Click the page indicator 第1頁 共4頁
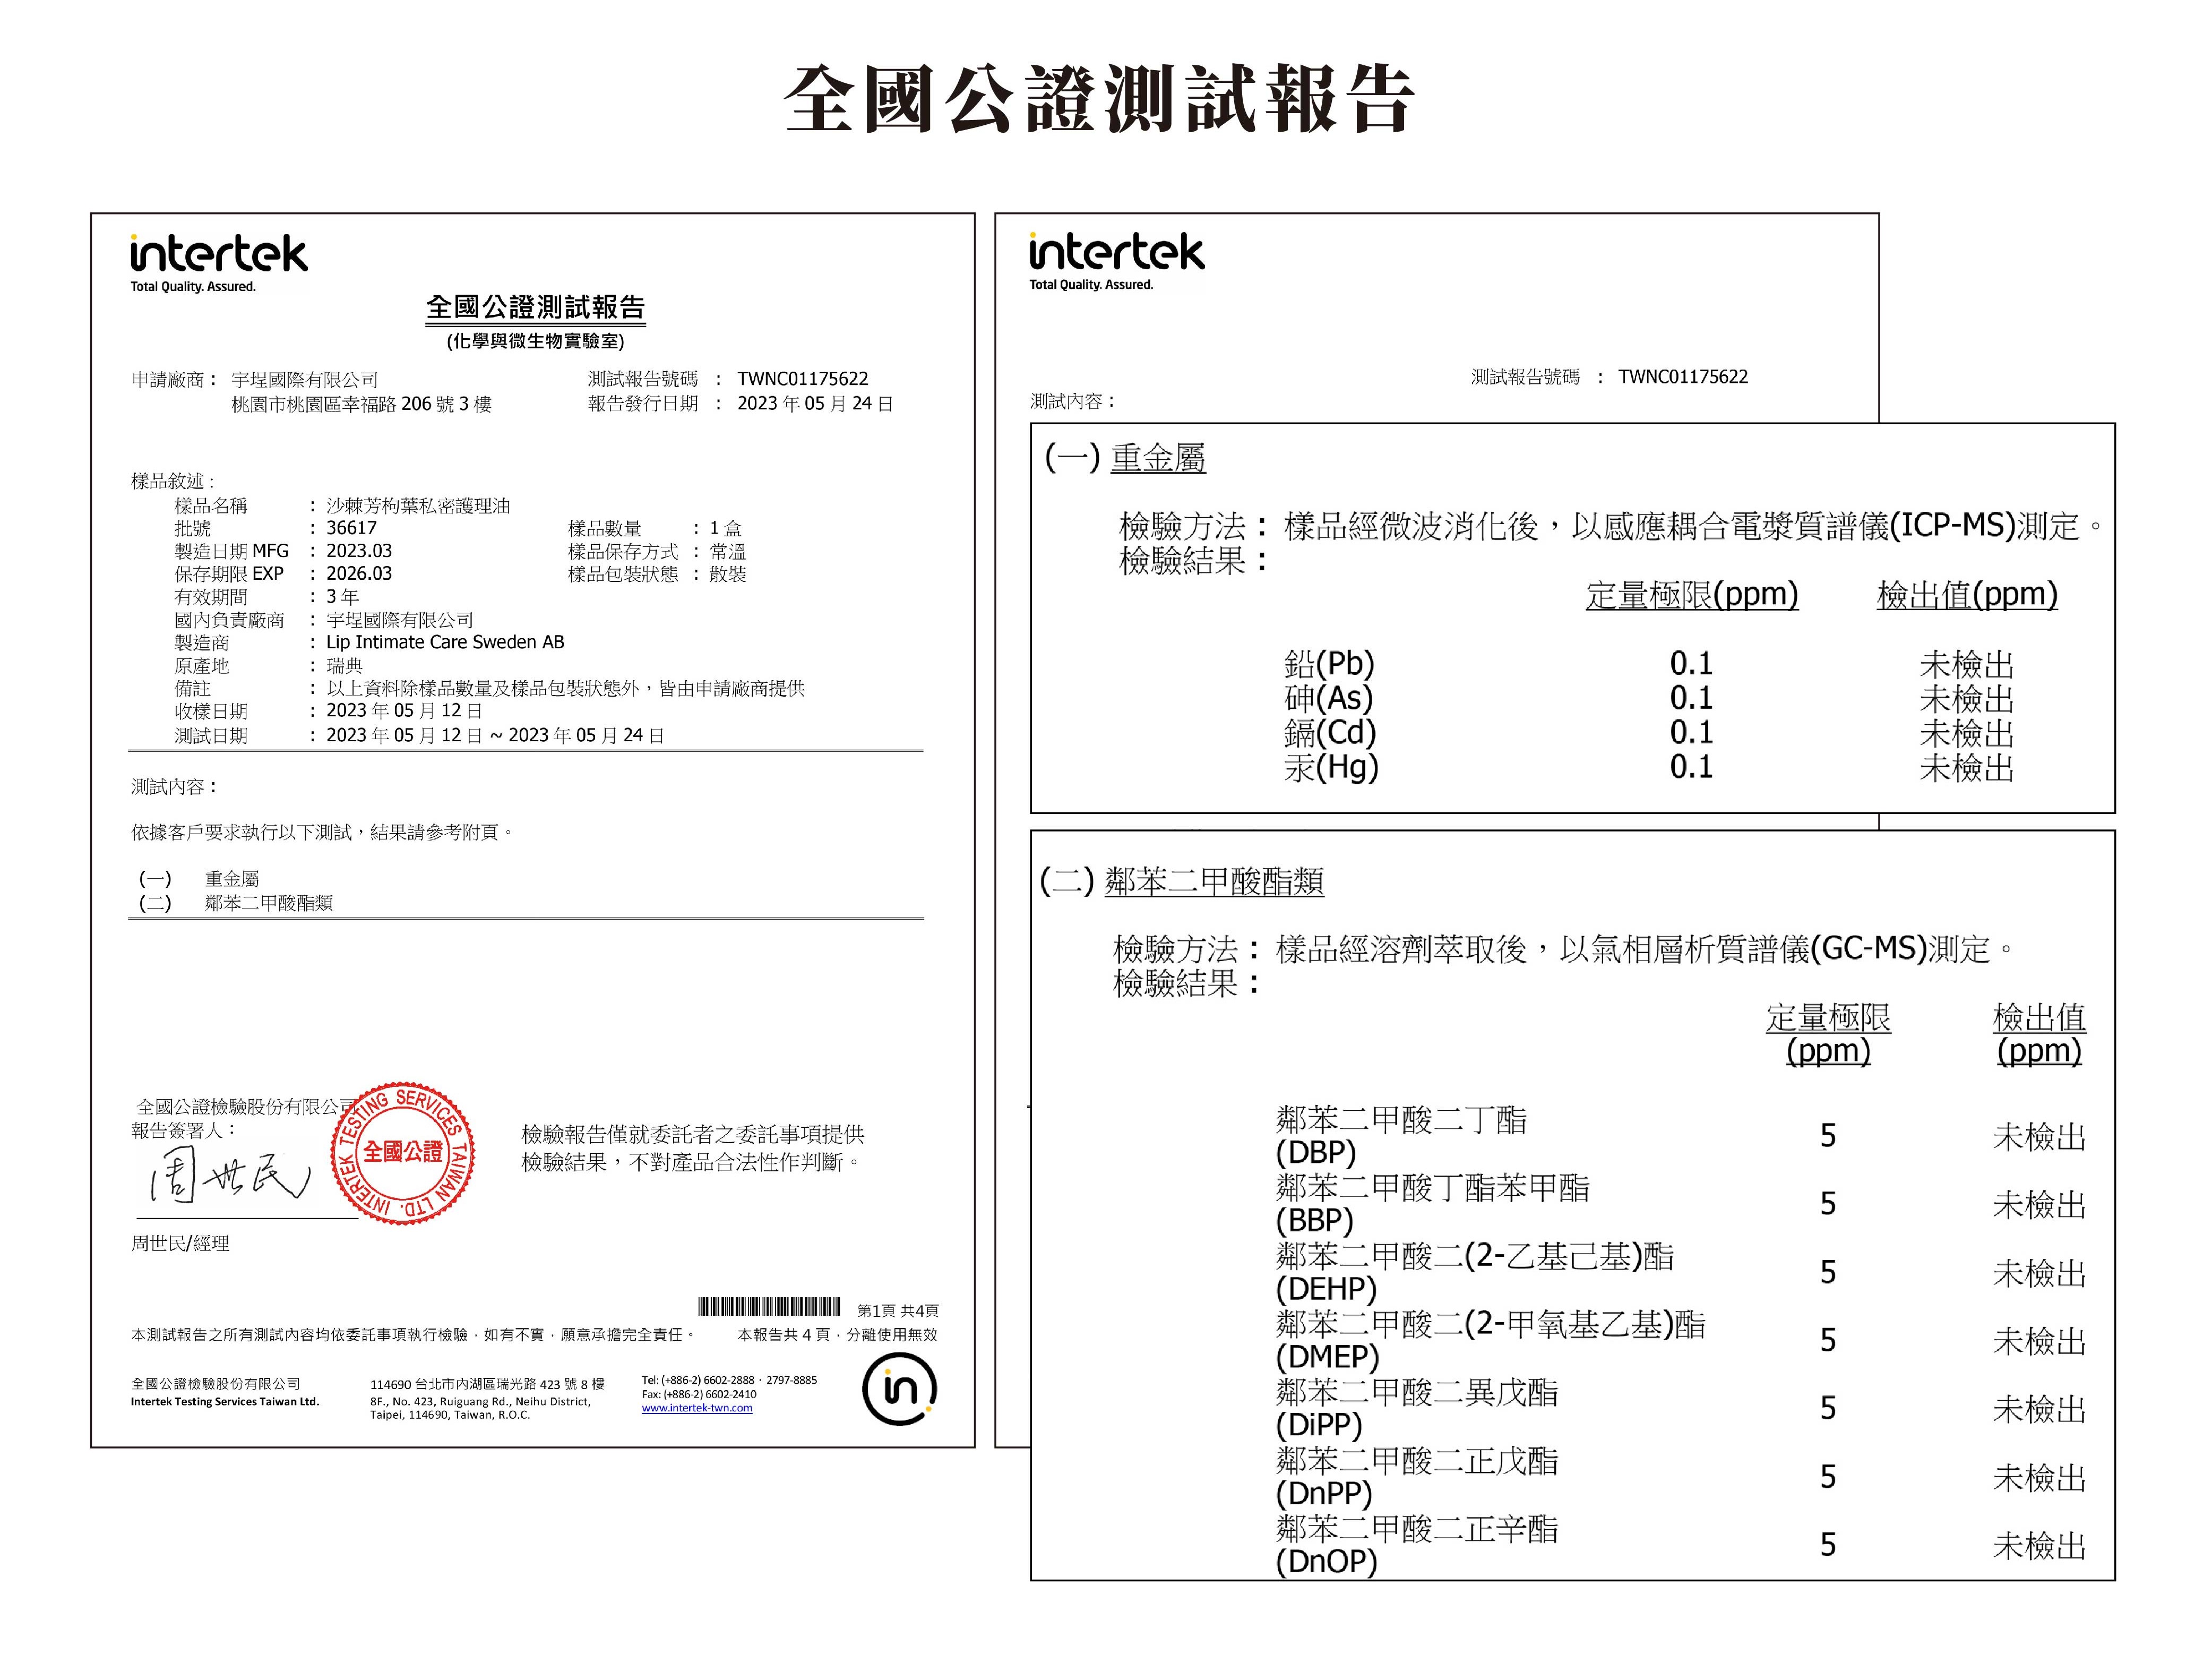This screenshot has width=2212, height=1671. [897, 1311]
